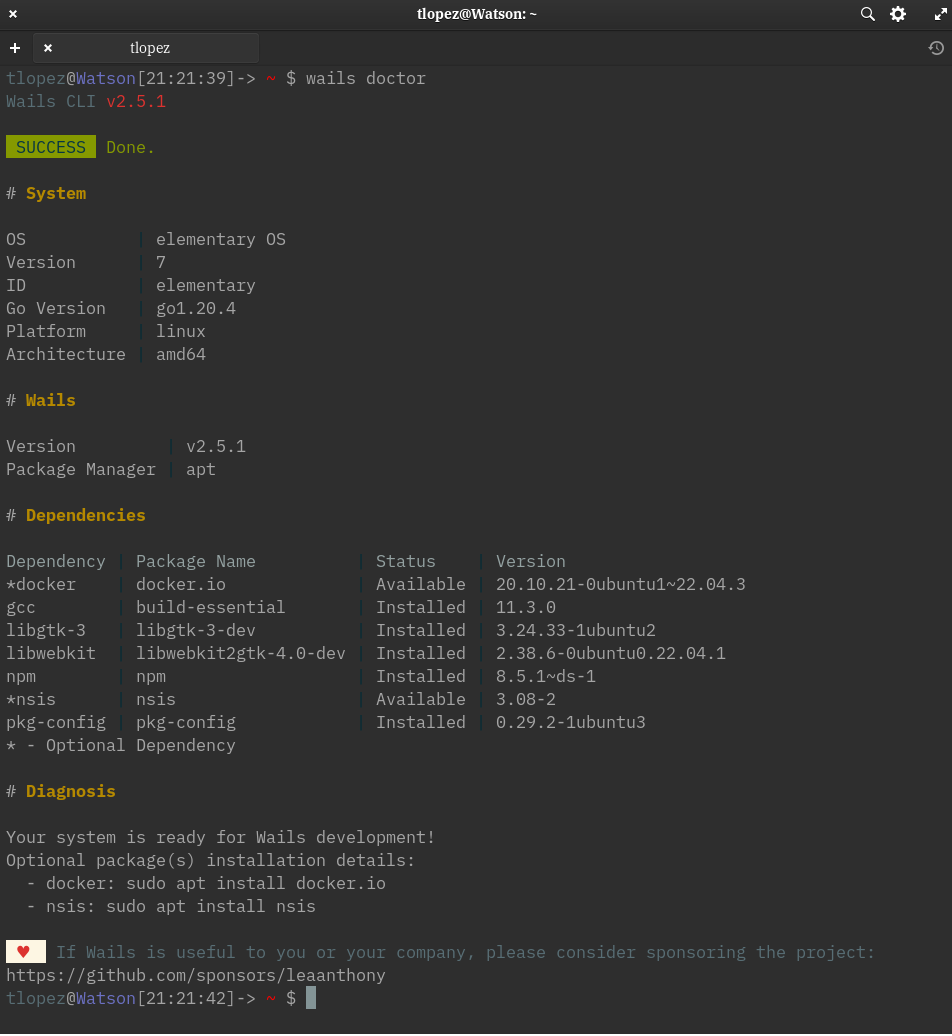Open the closed tabs history button
Viewport: 952px width, 1036px height.
point(936,48)
